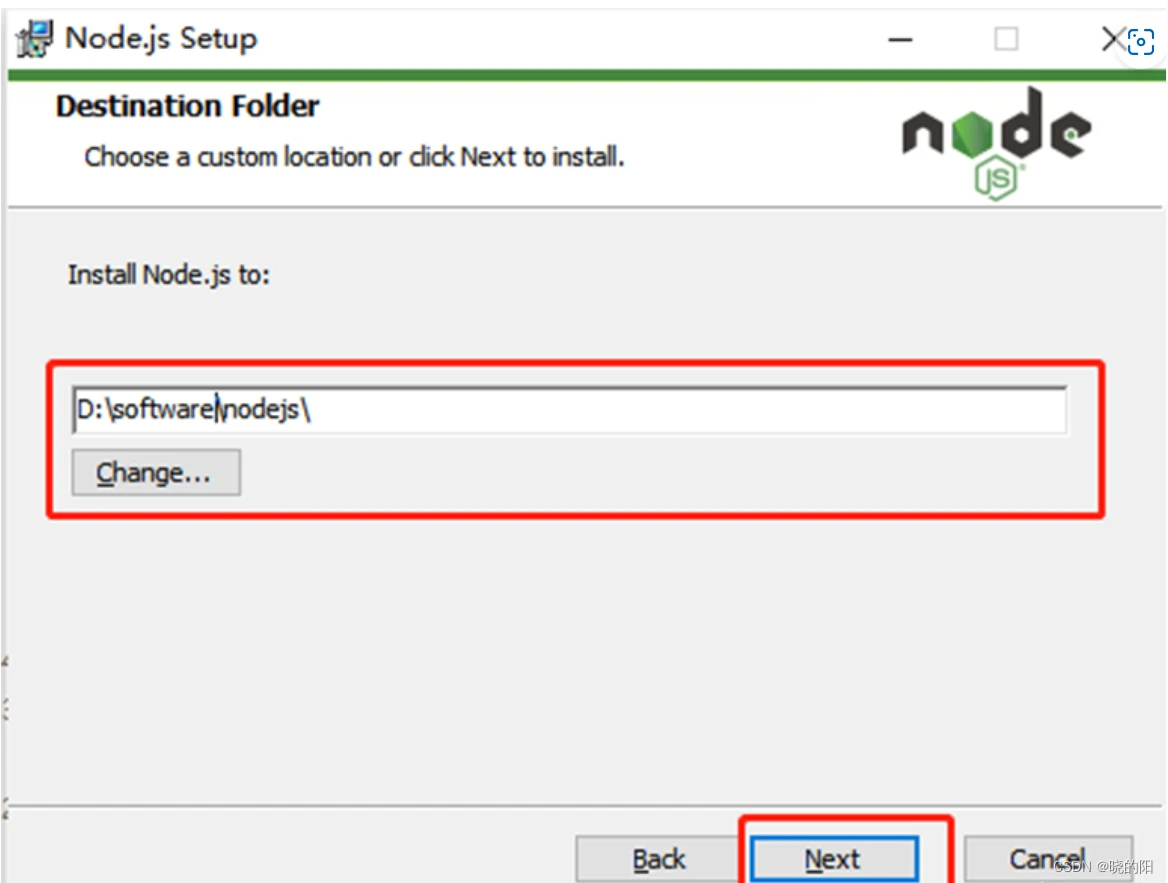Screen dimensions: 1168x883
Task: Click the Node.js Setup installer icon
Action: coord(34,39)
